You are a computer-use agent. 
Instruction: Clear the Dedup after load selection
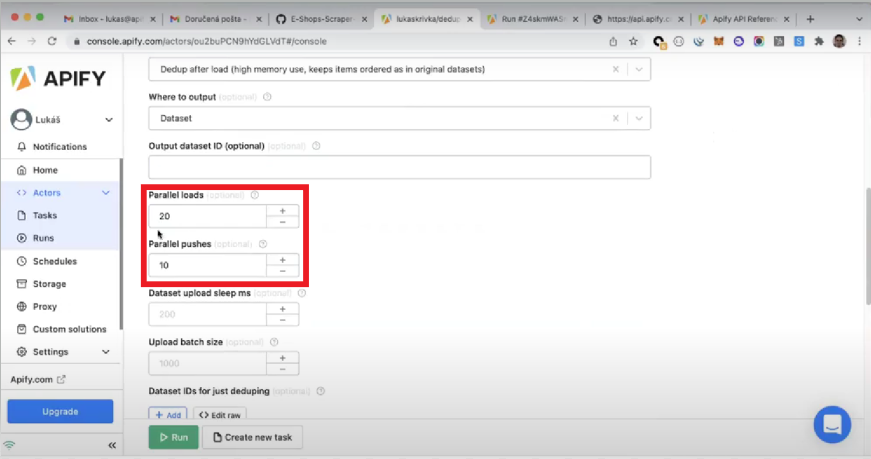[615, 69]
